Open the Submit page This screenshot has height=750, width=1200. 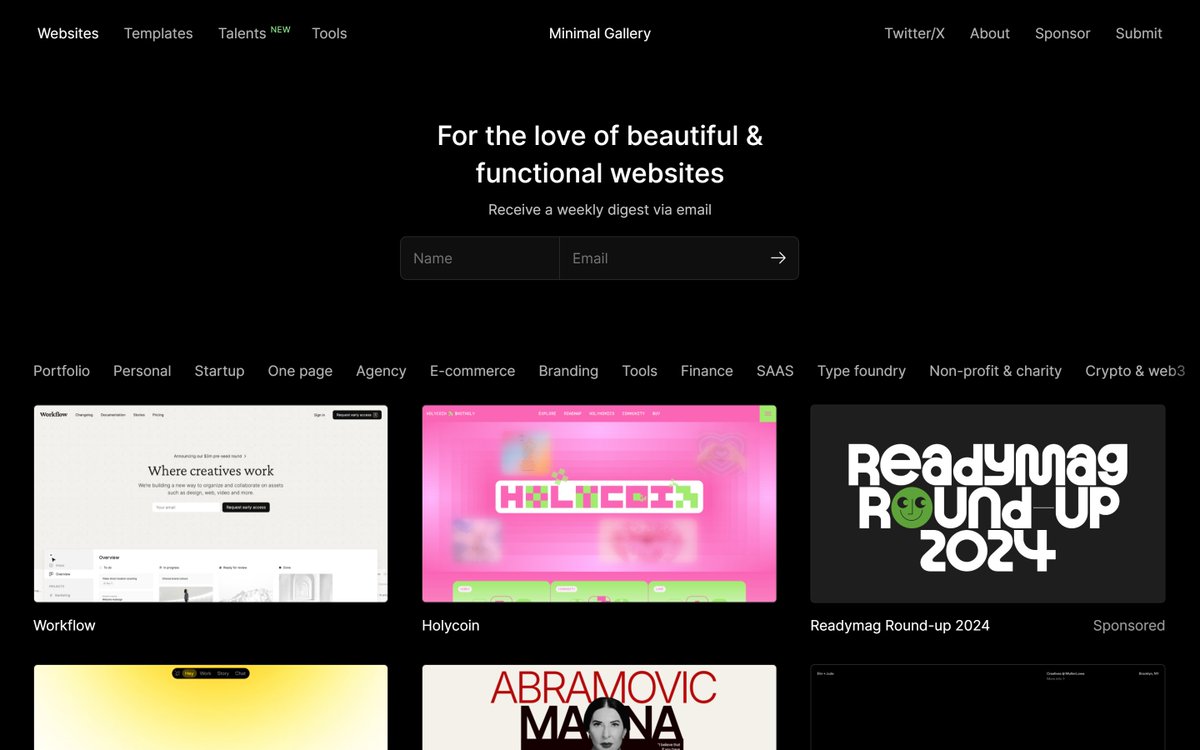pos(1139,33)
